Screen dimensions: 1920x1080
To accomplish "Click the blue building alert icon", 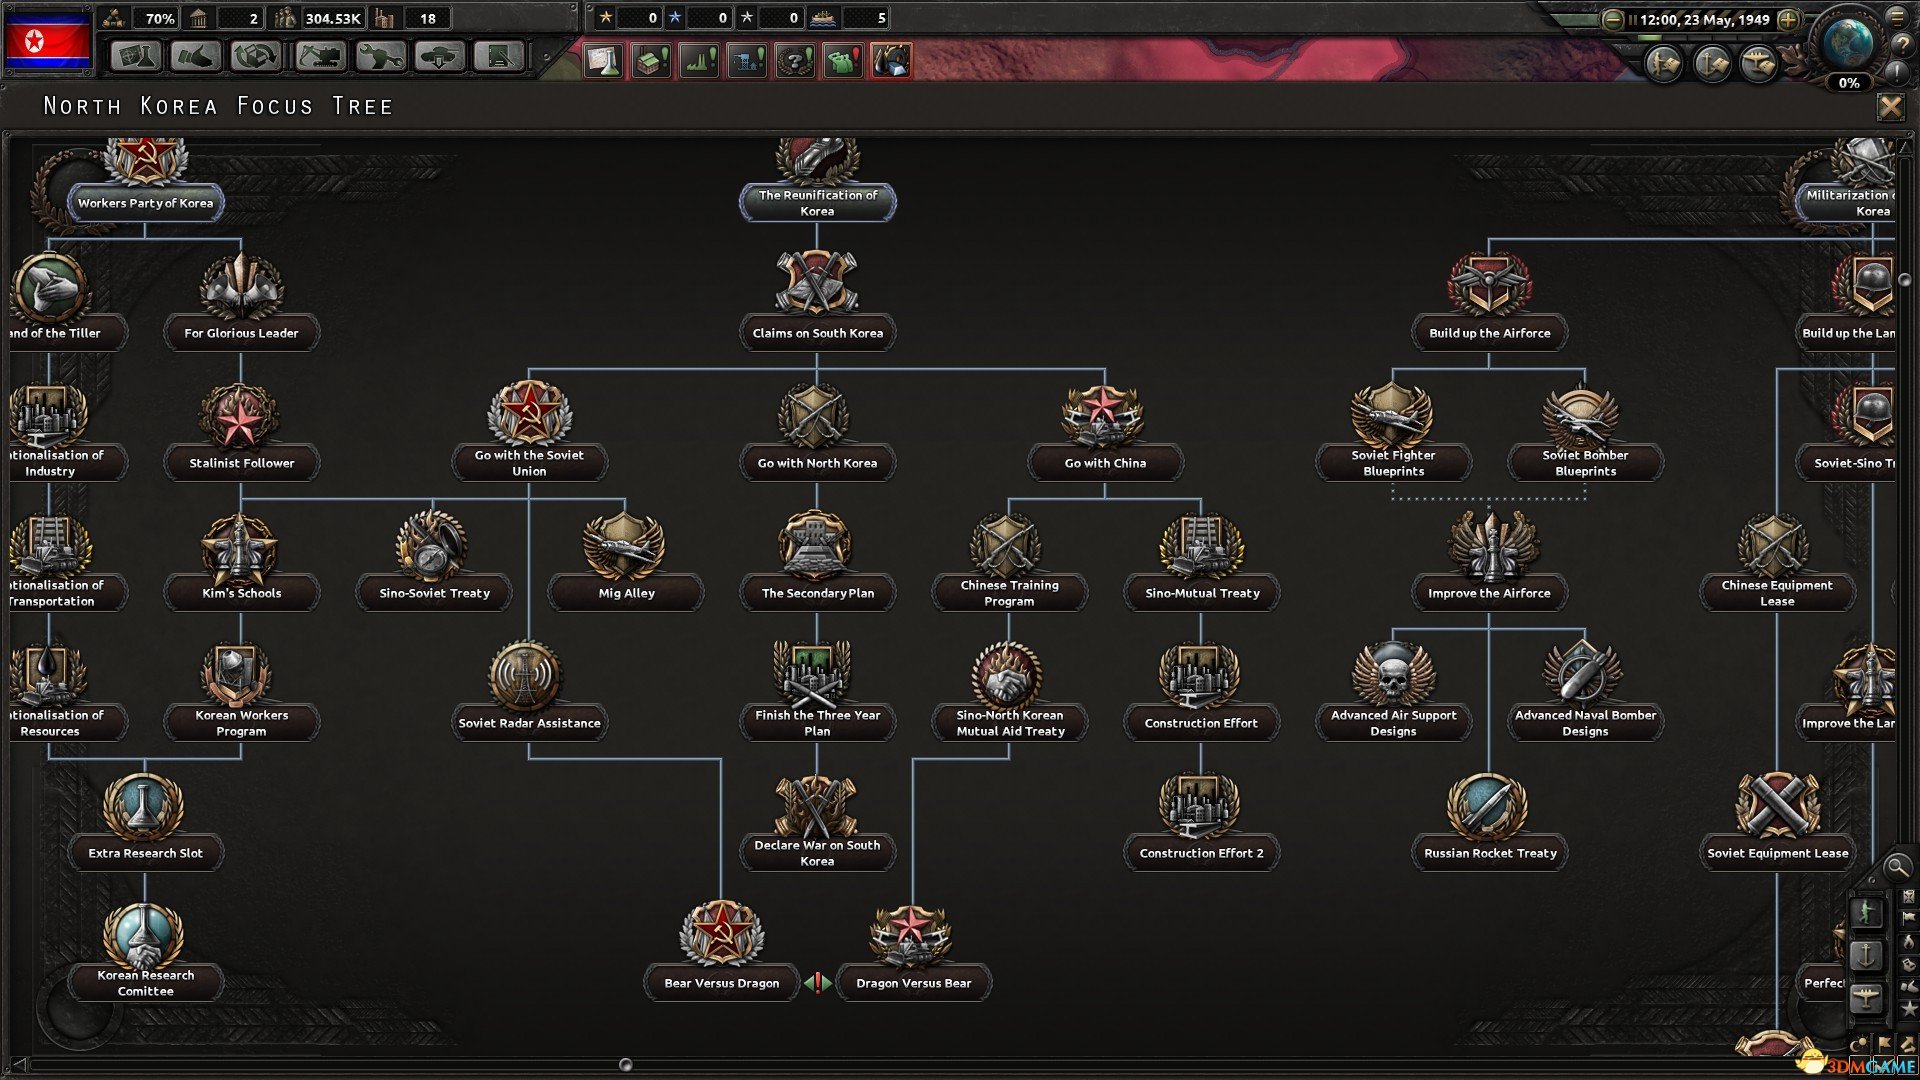I will click(747, 60).
